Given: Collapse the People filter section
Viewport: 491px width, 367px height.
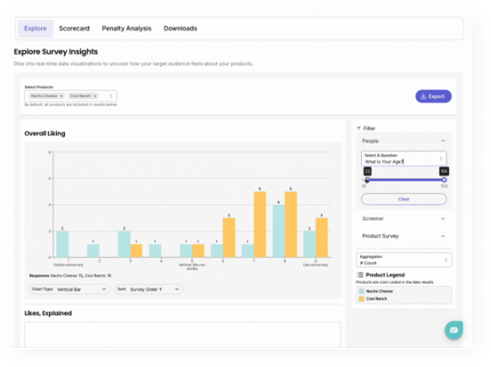Looking at the screenshot, I should coord(443,141).
